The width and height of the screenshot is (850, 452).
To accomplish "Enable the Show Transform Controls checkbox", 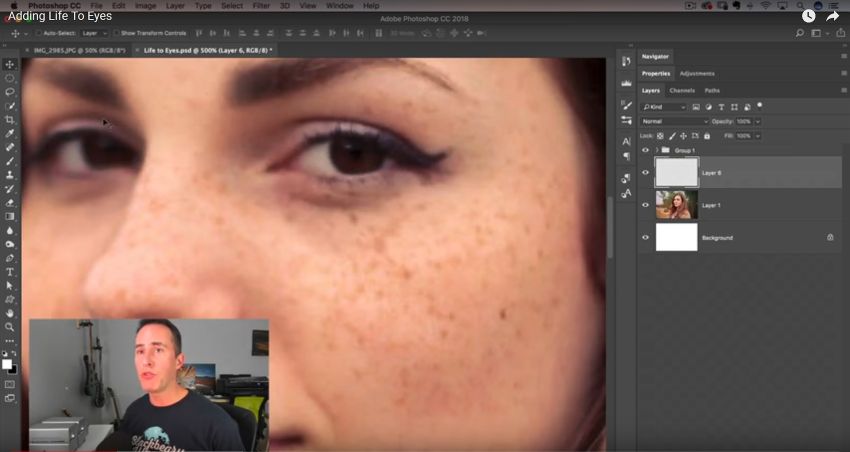I will coord(116,33).
